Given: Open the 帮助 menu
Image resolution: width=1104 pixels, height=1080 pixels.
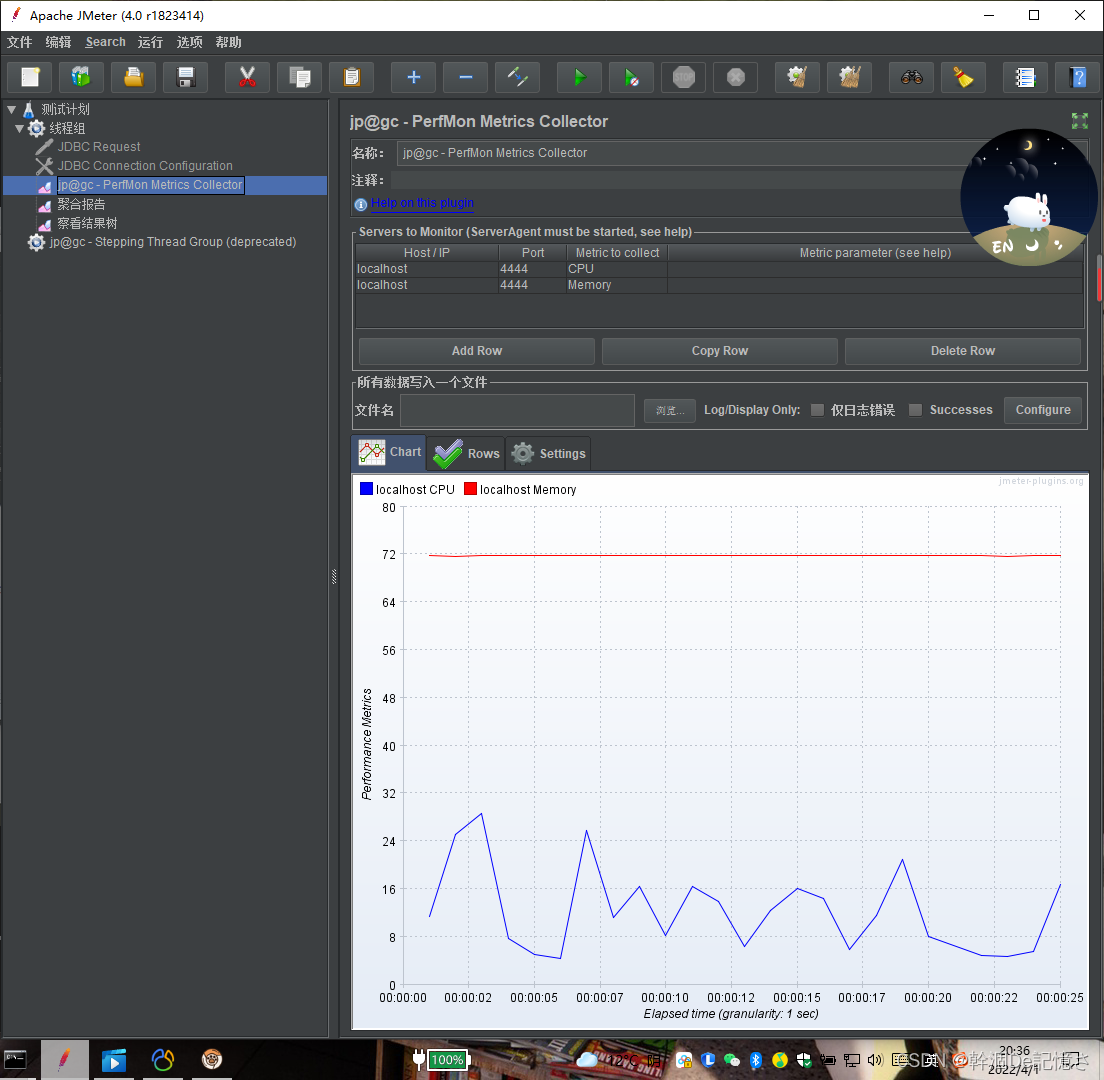Looking at the screenshot, I should coord(228,42).
